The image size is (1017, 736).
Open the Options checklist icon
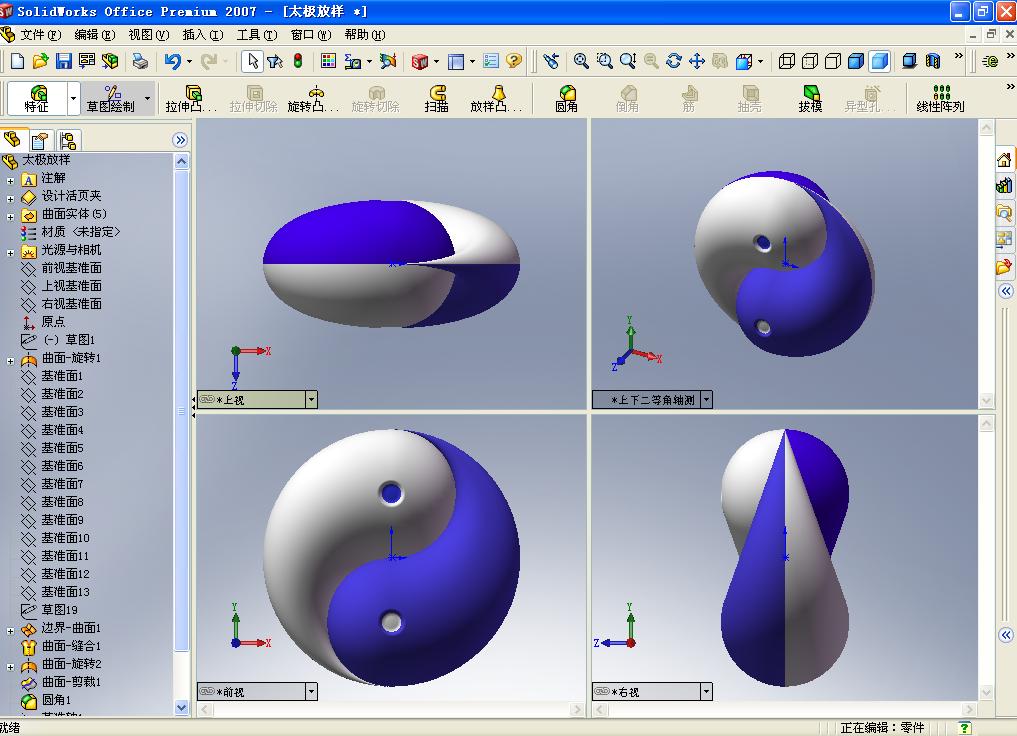point(491,61)
